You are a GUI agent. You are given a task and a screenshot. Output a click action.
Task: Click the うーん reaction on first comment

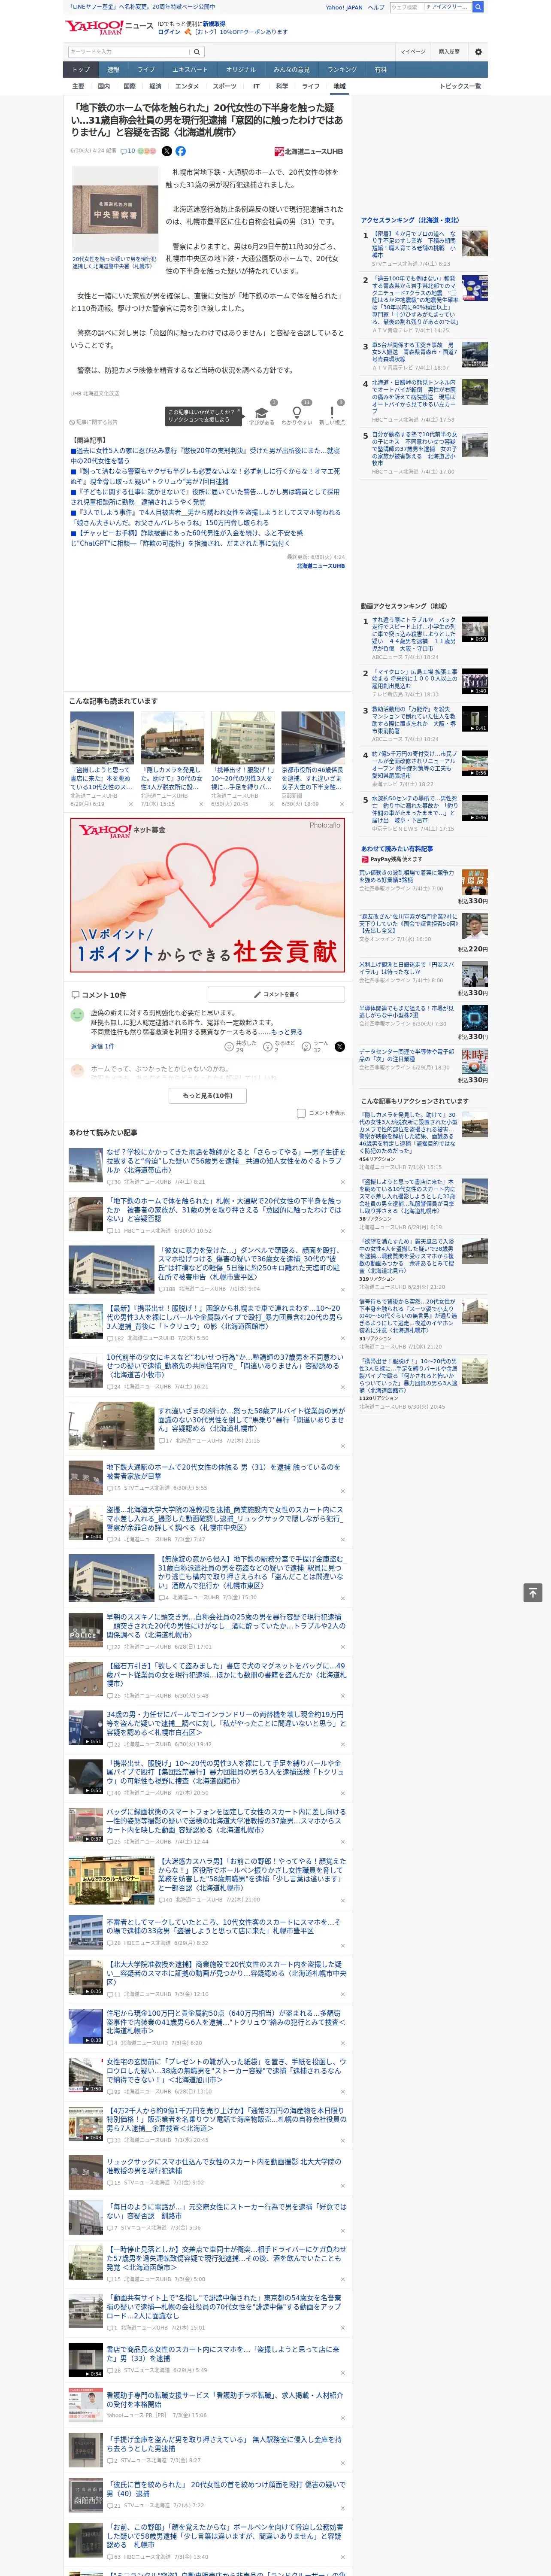(x=307, y=1047)
